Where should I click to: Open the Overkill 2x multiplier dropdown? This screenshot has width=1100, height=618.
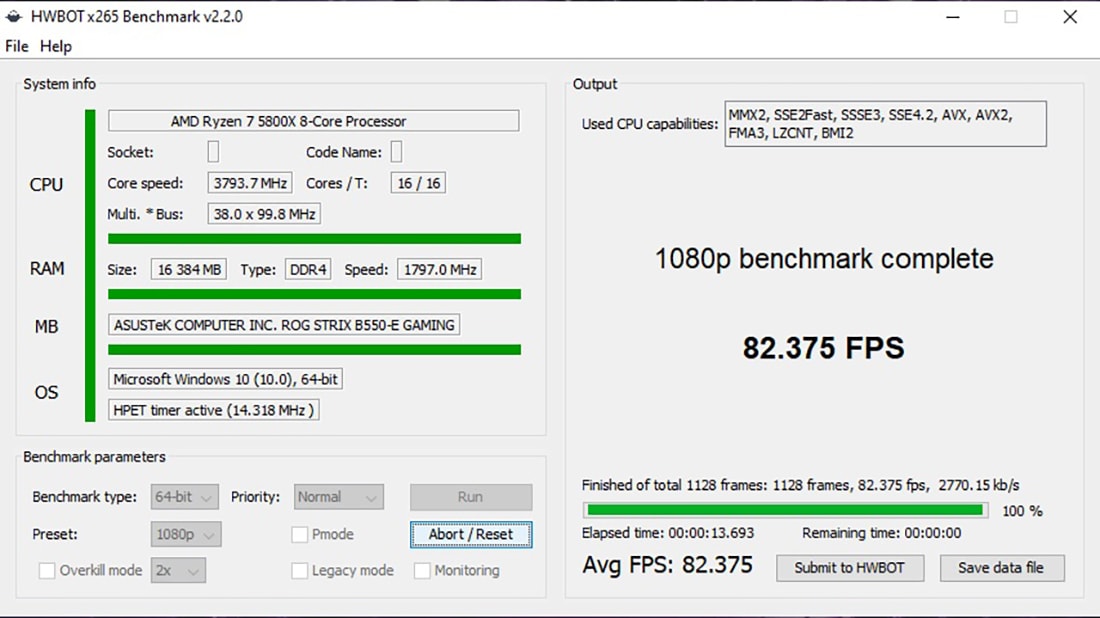coord(178,571)
